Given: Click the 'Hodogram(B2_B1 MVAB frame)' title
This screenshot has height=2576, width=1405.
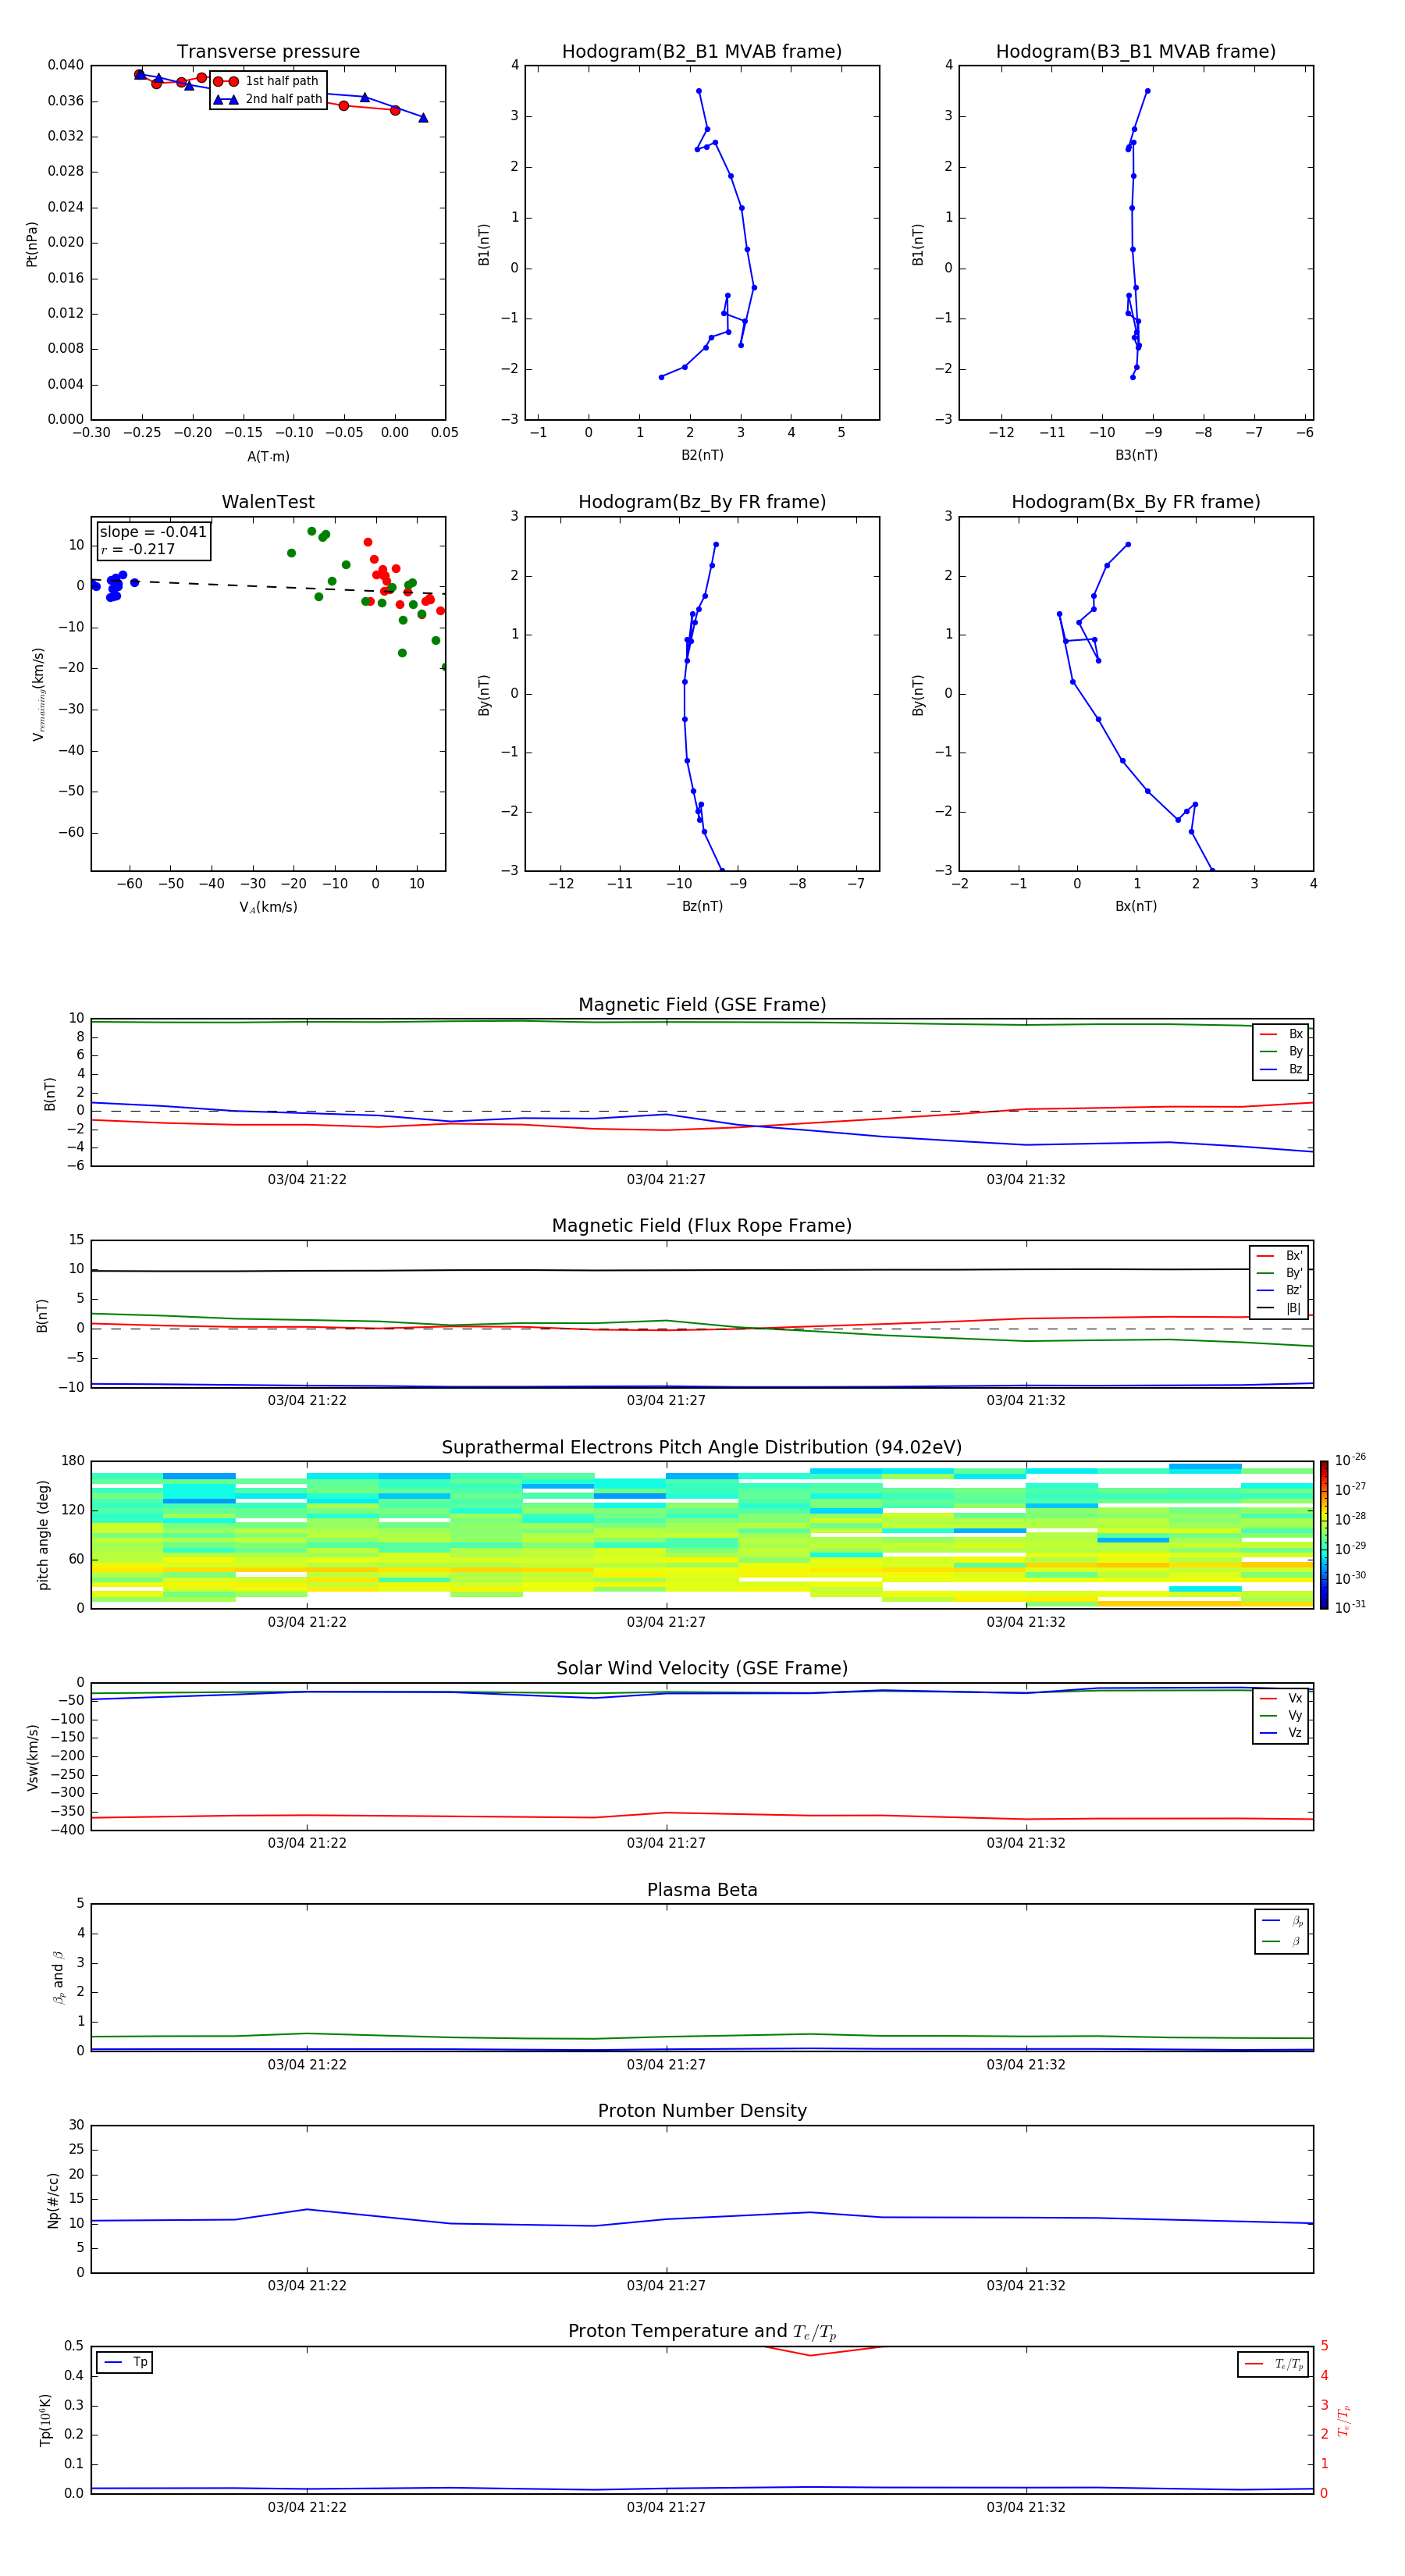Looking at the screenshot, I should click(702, 52).
